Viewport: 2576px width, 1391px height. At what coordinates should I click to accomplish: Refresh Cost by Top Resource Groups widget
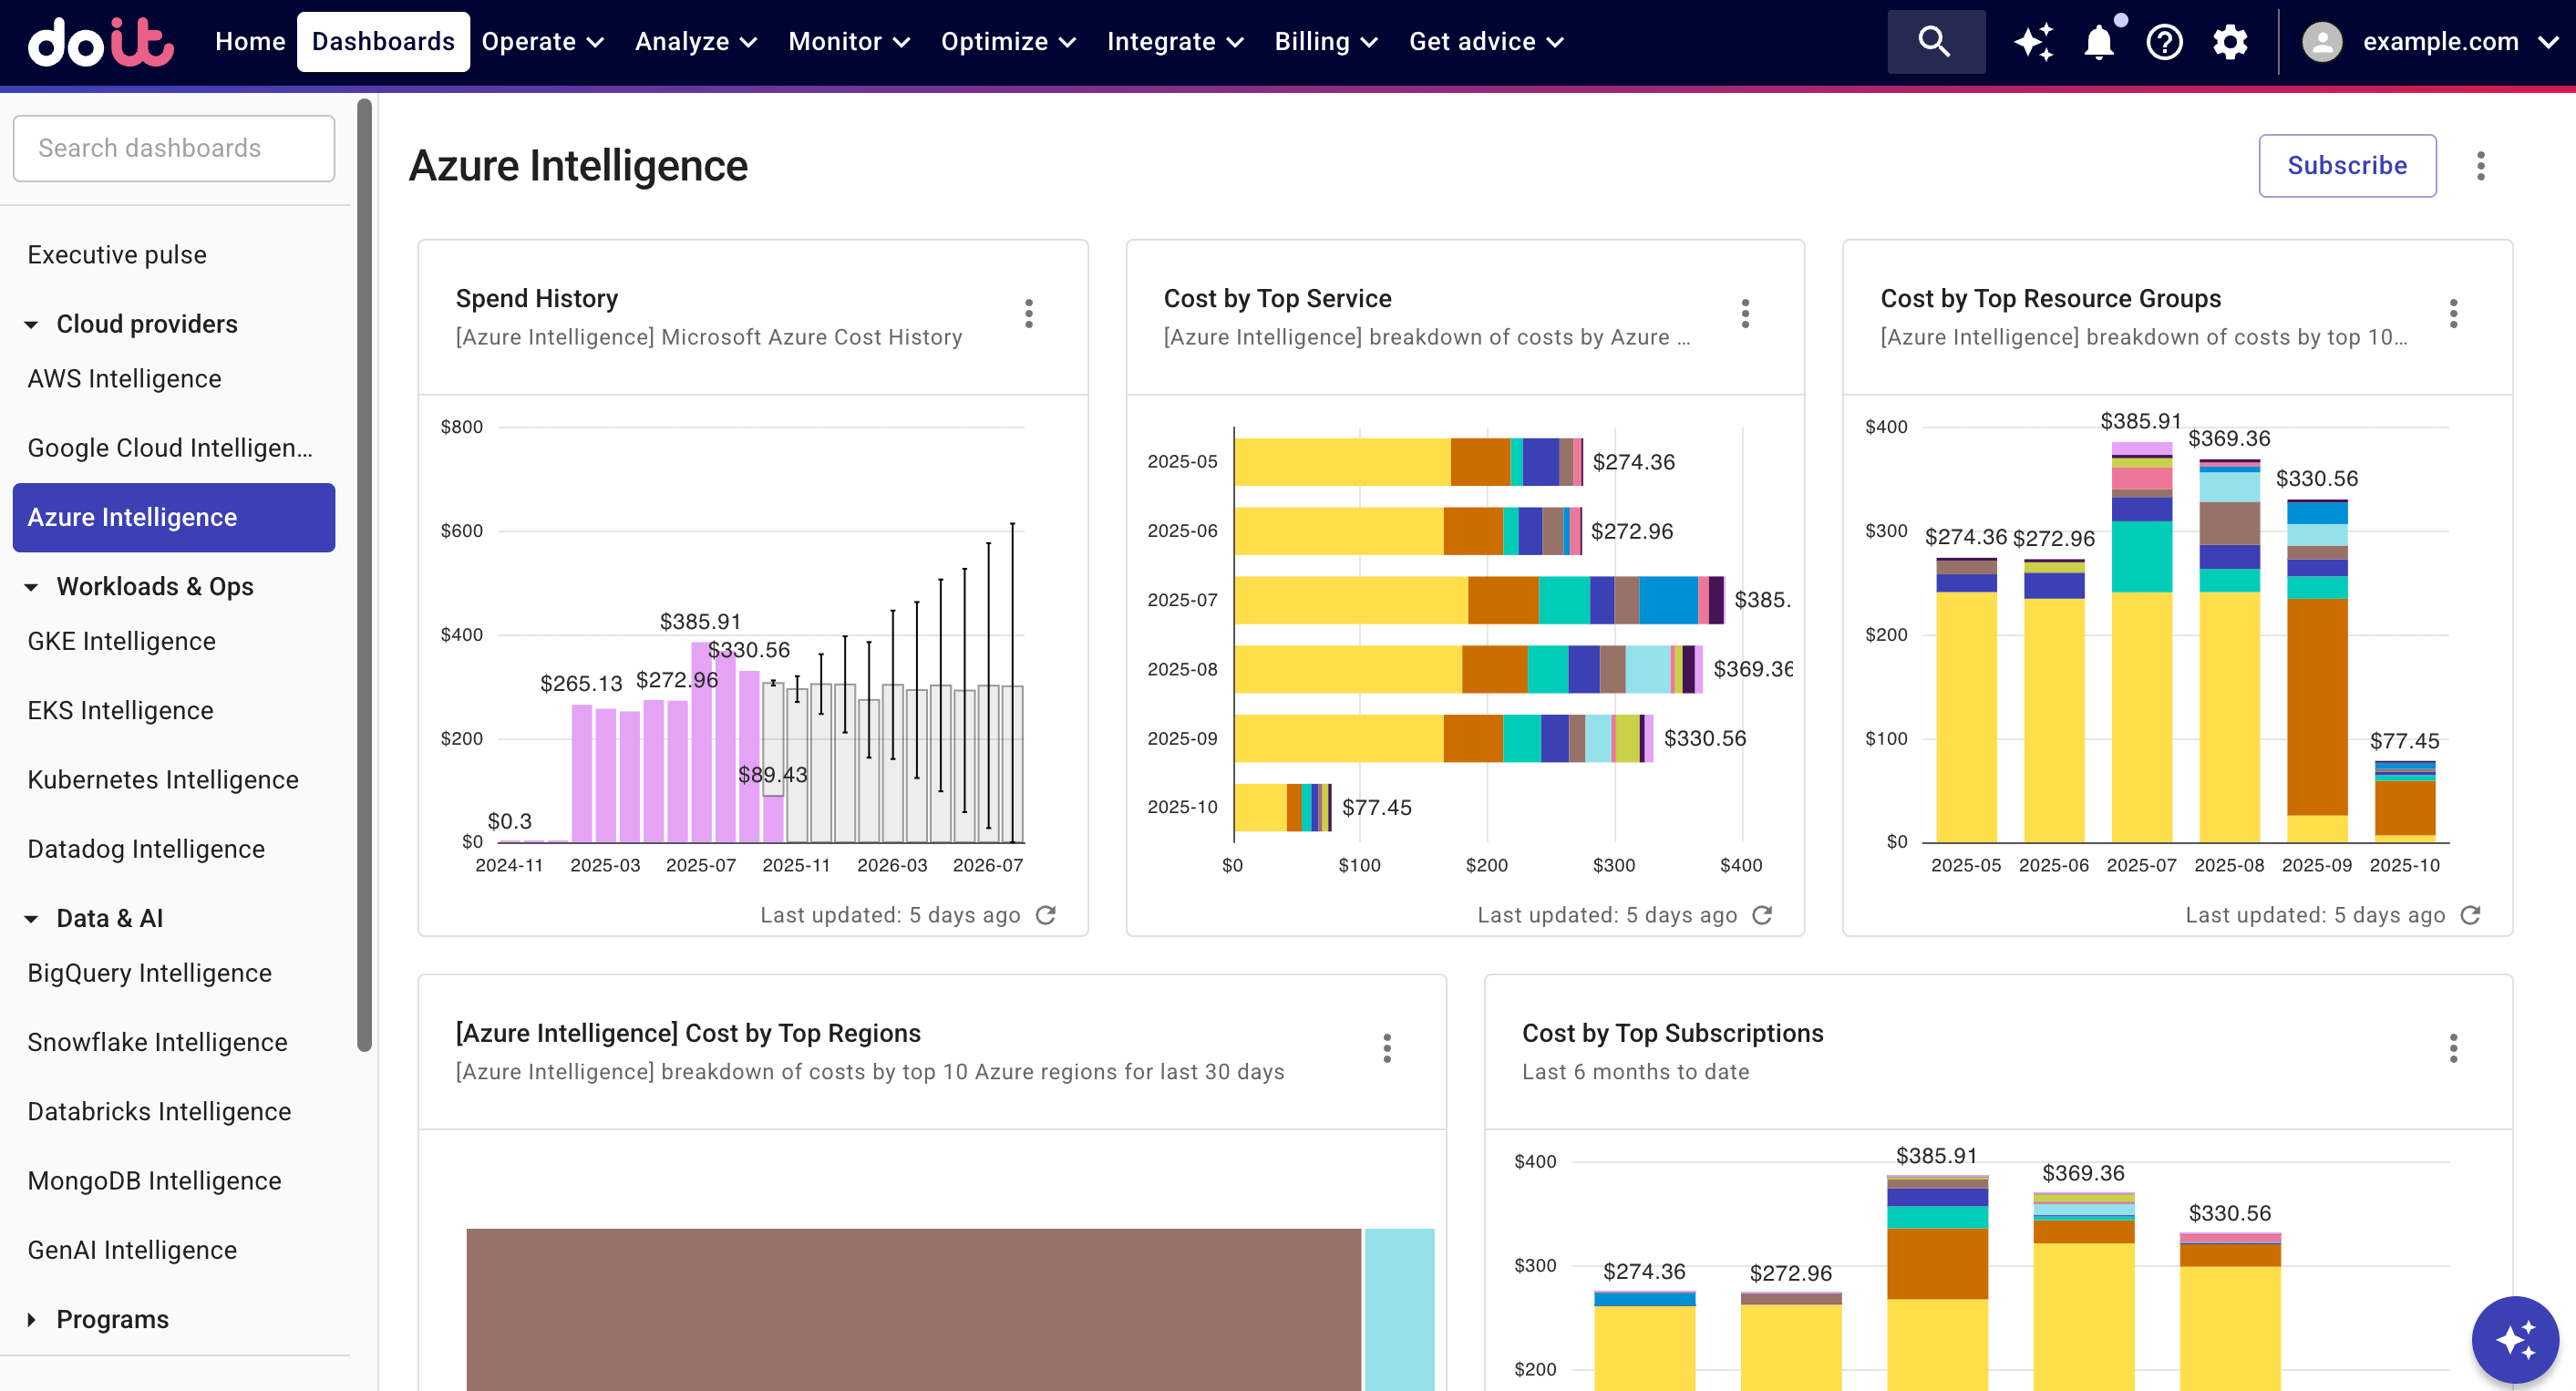pos(2470,915)
